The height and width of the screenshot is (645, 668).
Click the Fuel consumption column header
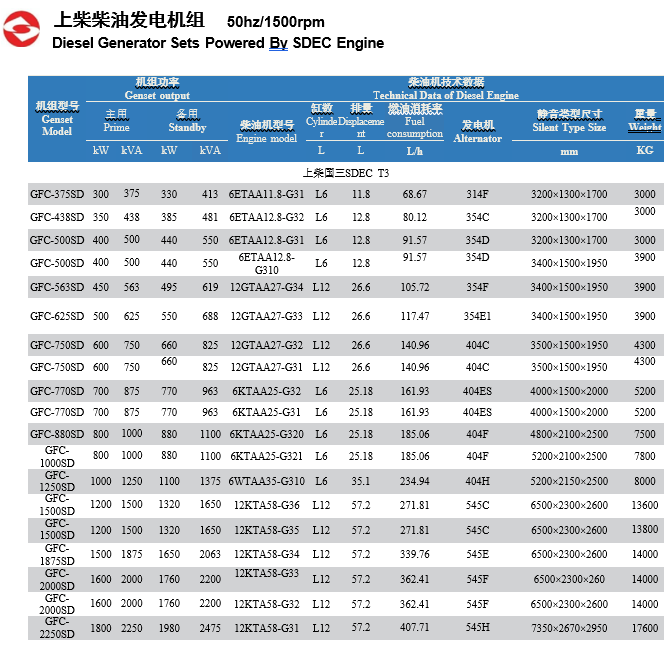(415, 121)
